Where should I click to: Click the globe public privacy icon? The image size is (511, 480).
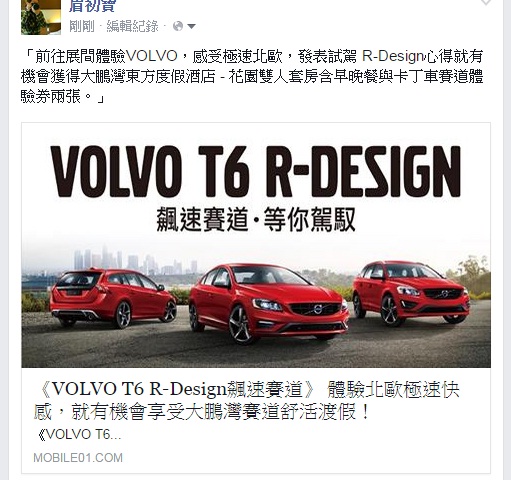[x=178, y=26]
